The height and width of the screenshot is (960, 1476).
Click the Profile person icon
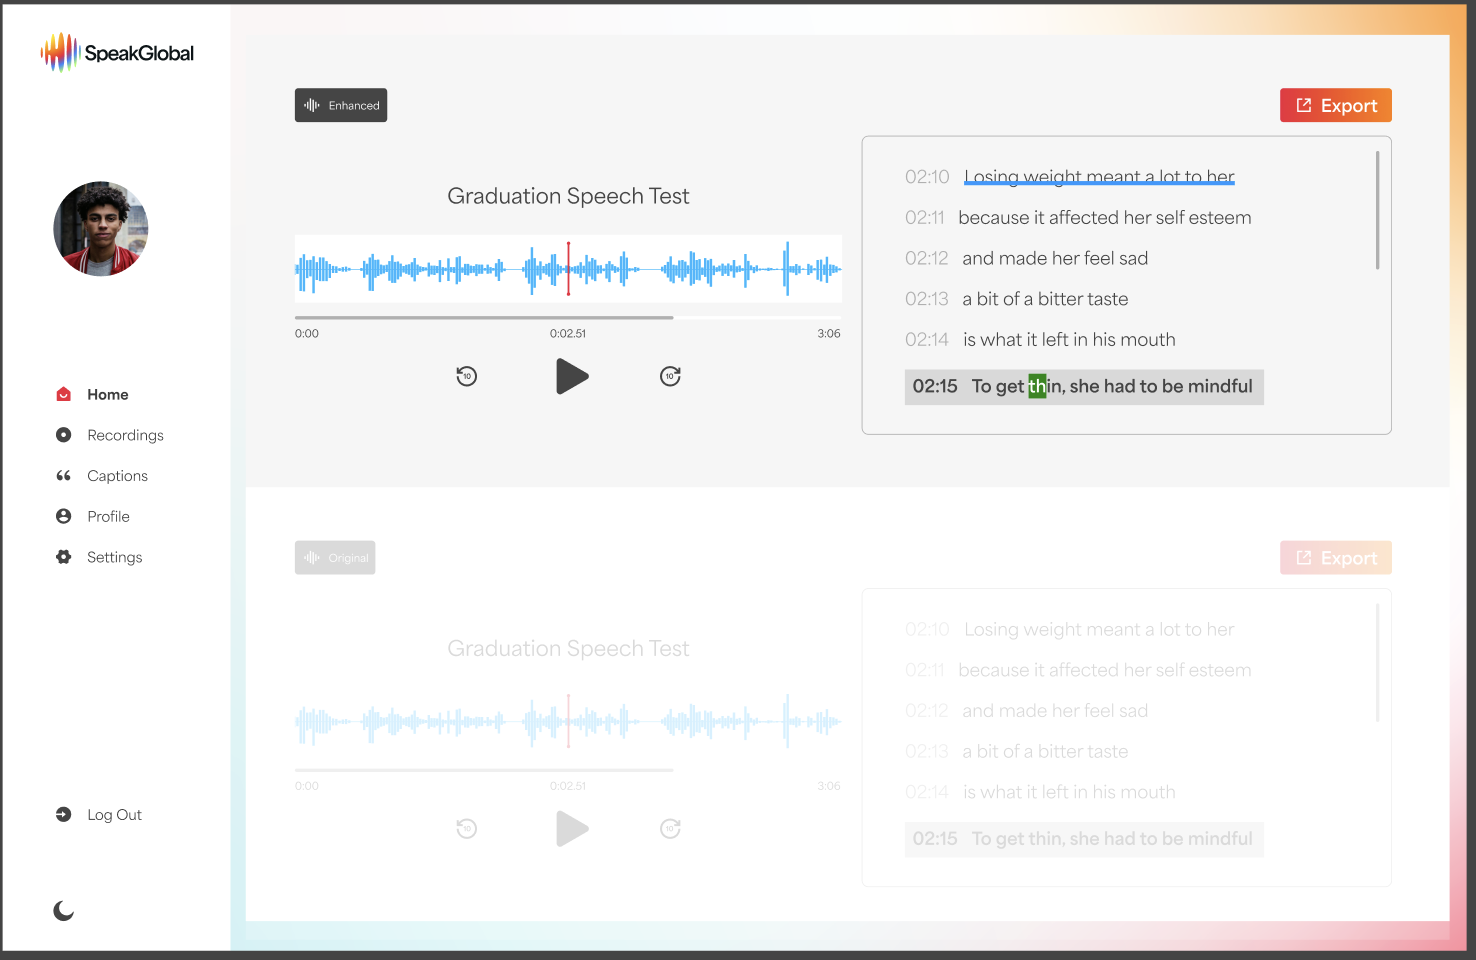pos(64,516)
